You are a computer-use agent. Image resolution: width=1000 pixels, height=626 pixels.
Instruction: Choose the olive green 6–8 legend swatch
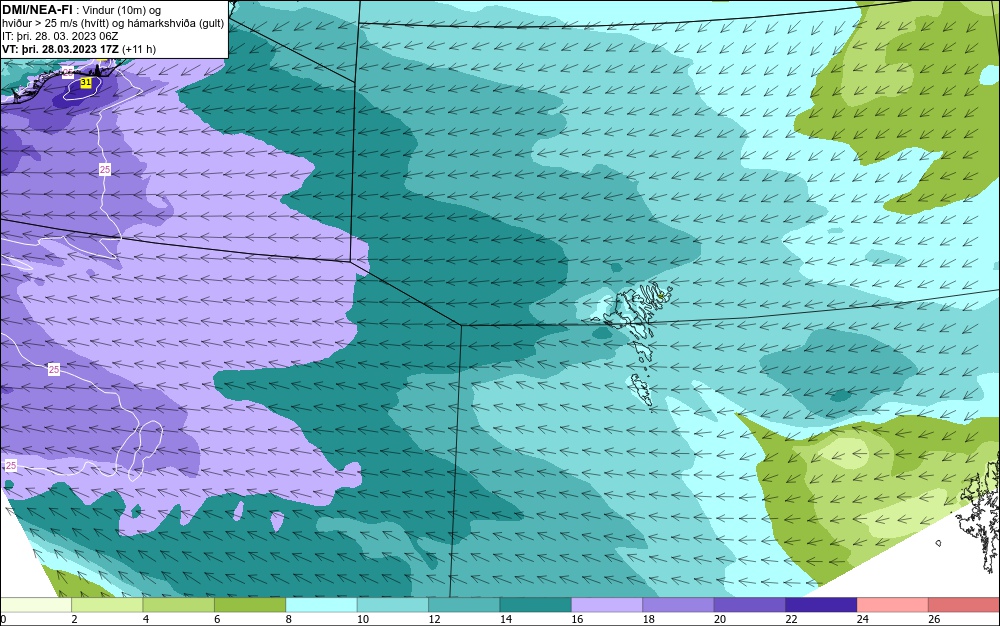pos(250,605)
